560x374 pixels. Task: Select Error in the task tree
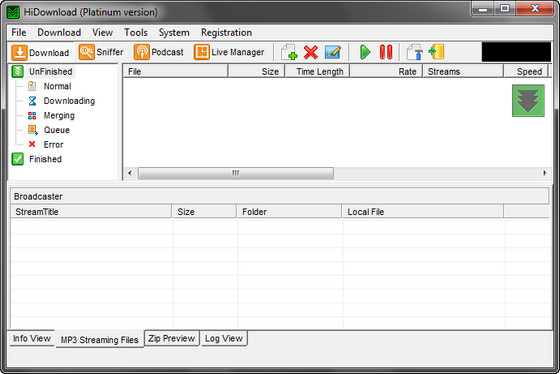click(53, 145)
